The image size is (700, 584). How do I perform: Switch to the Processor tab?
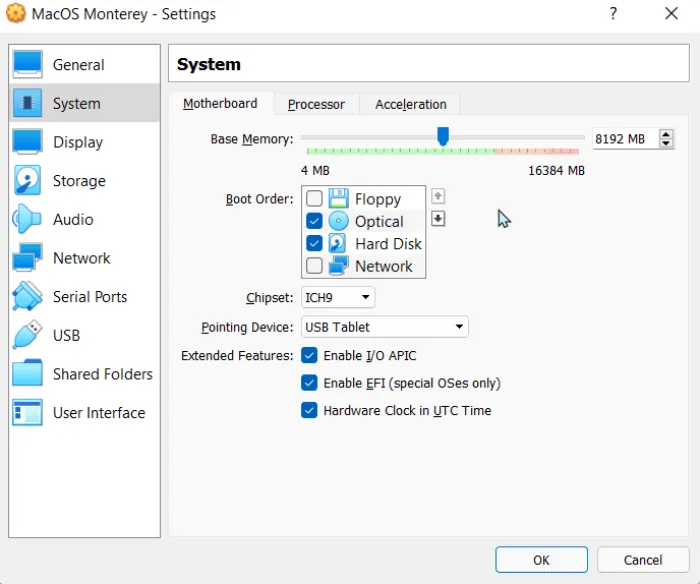316,104
